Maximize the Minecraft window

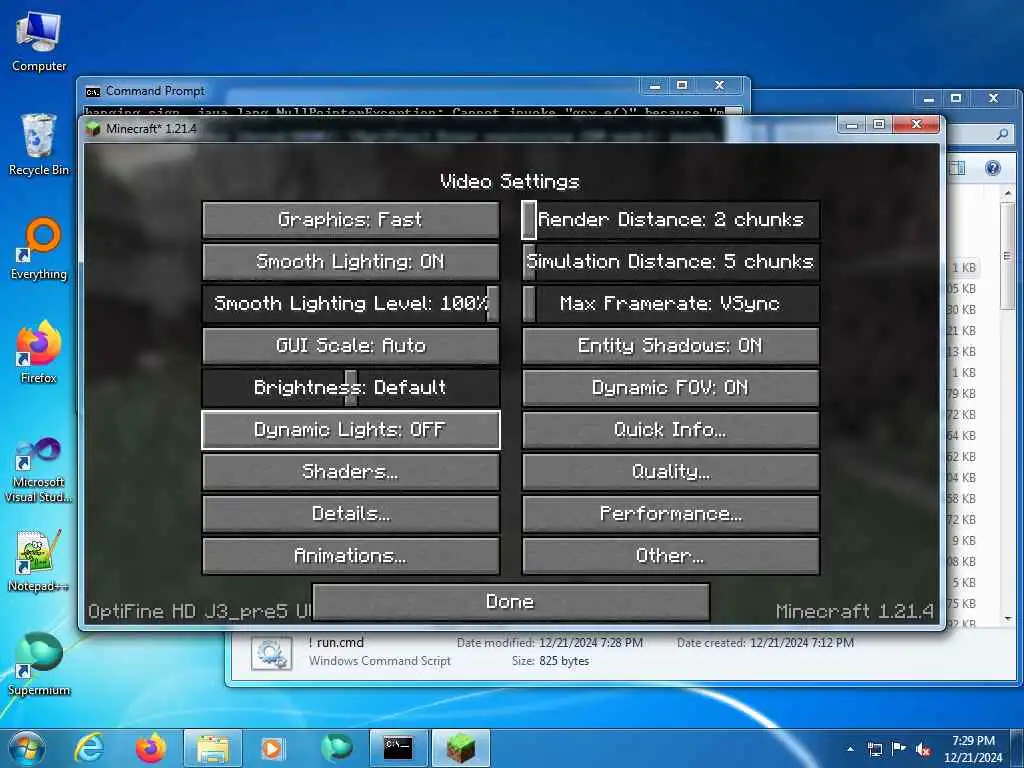point(879,123)
